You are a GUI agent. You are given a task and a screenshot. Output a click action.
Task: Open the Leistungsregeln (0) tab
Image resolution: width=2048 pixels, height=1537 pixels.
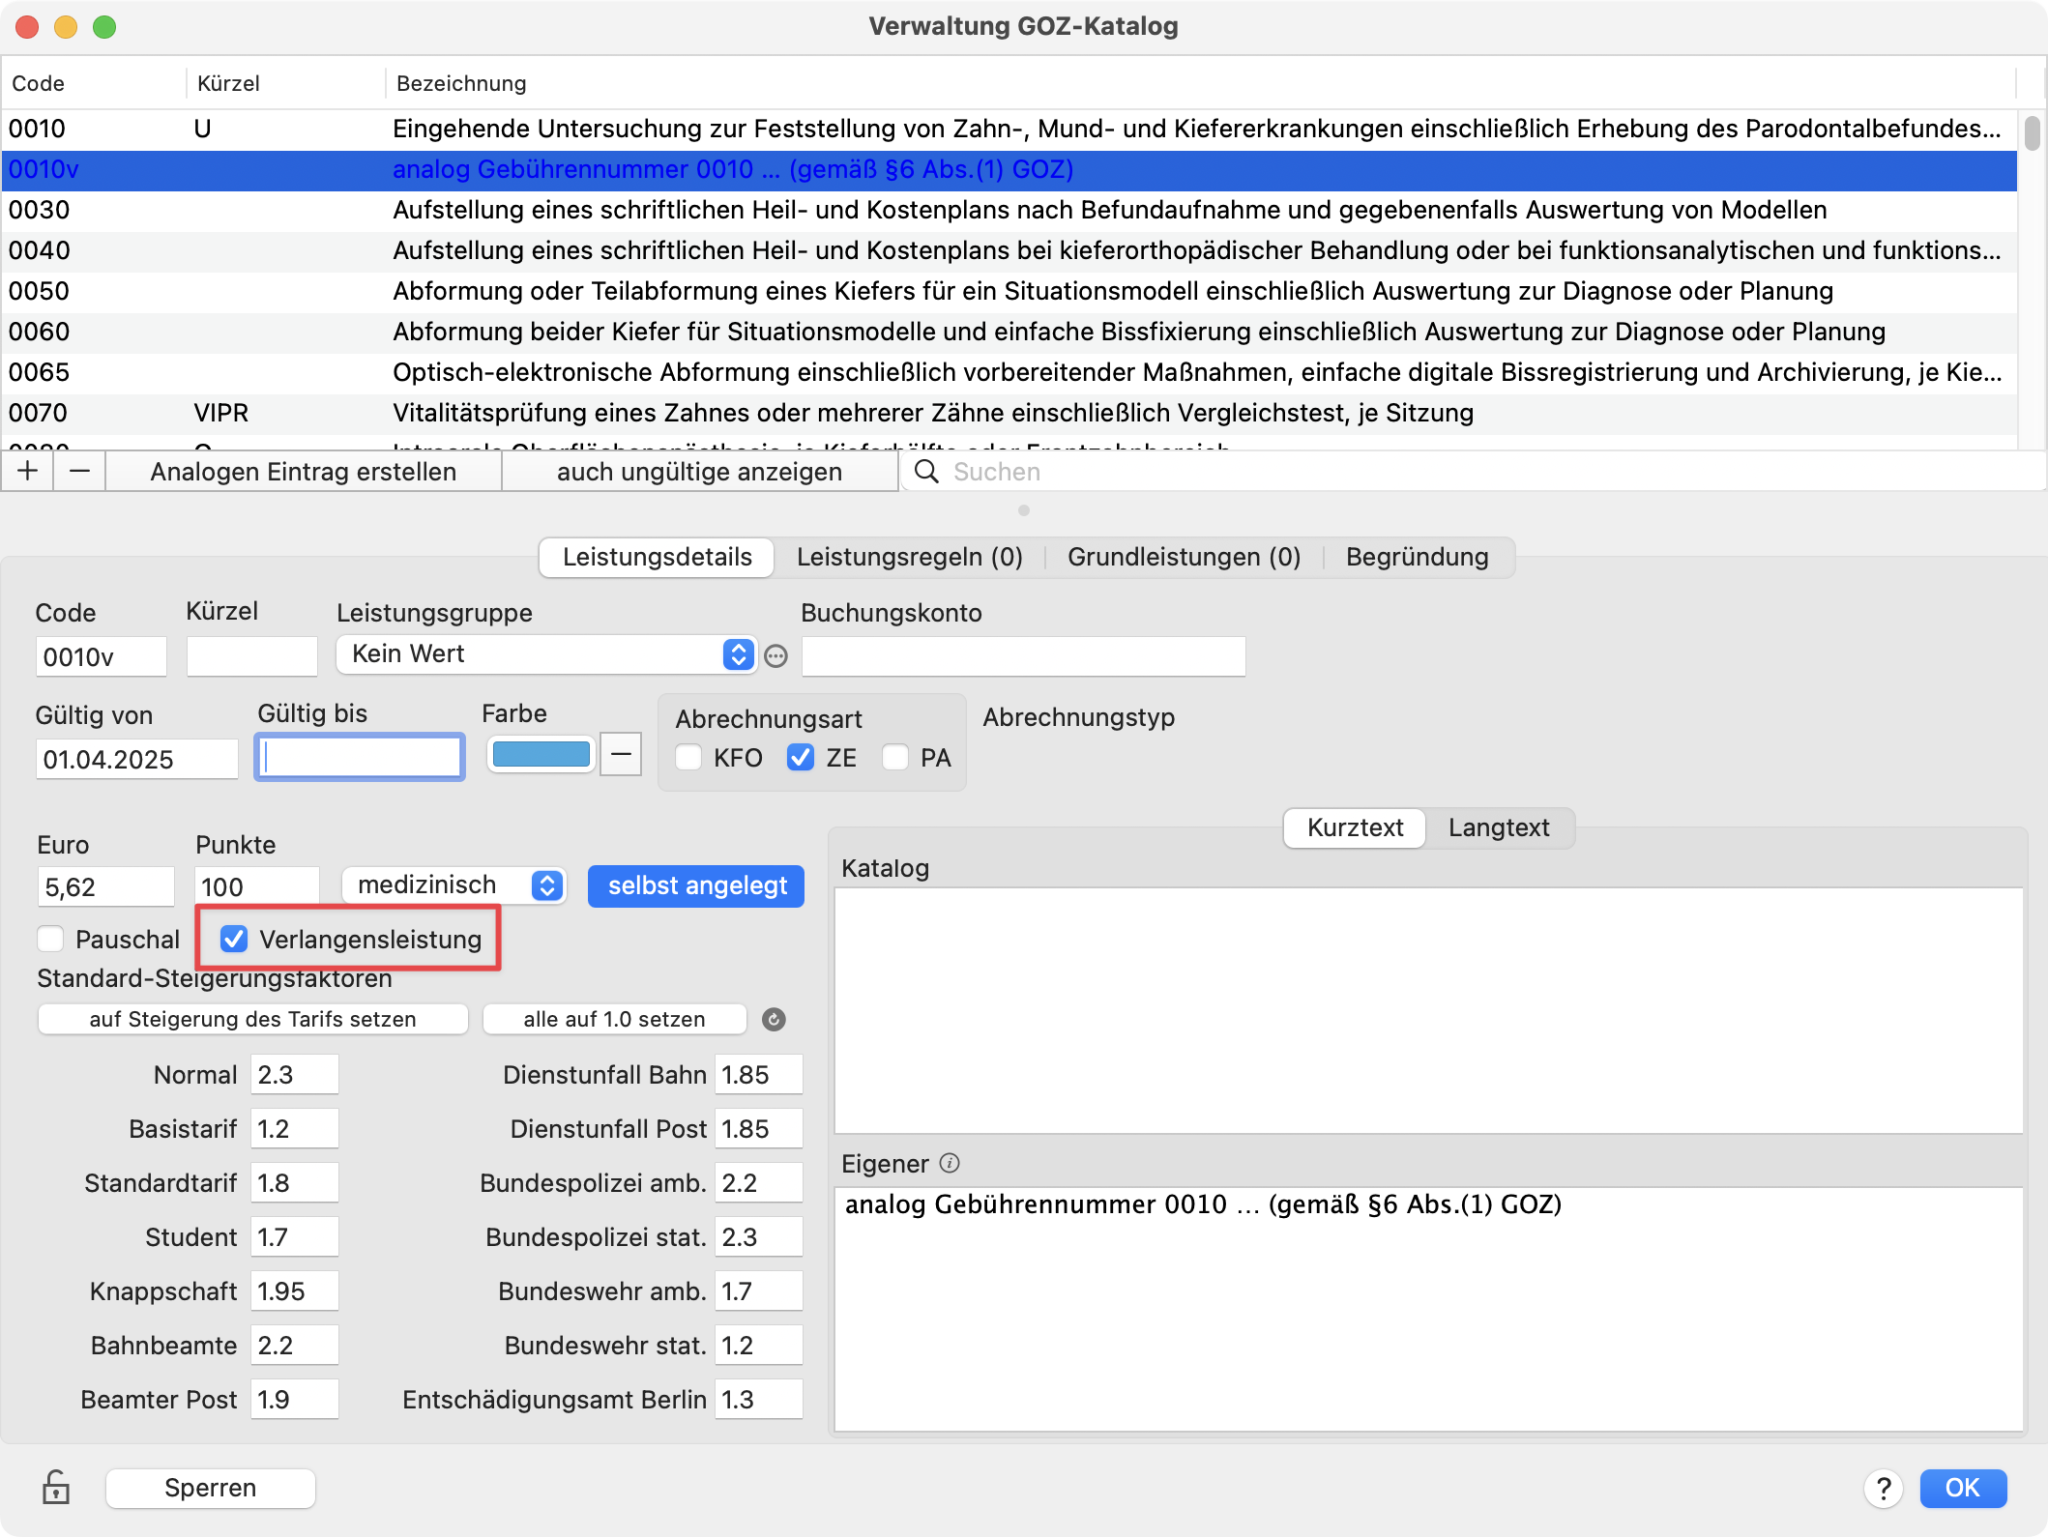coord(909,557)
